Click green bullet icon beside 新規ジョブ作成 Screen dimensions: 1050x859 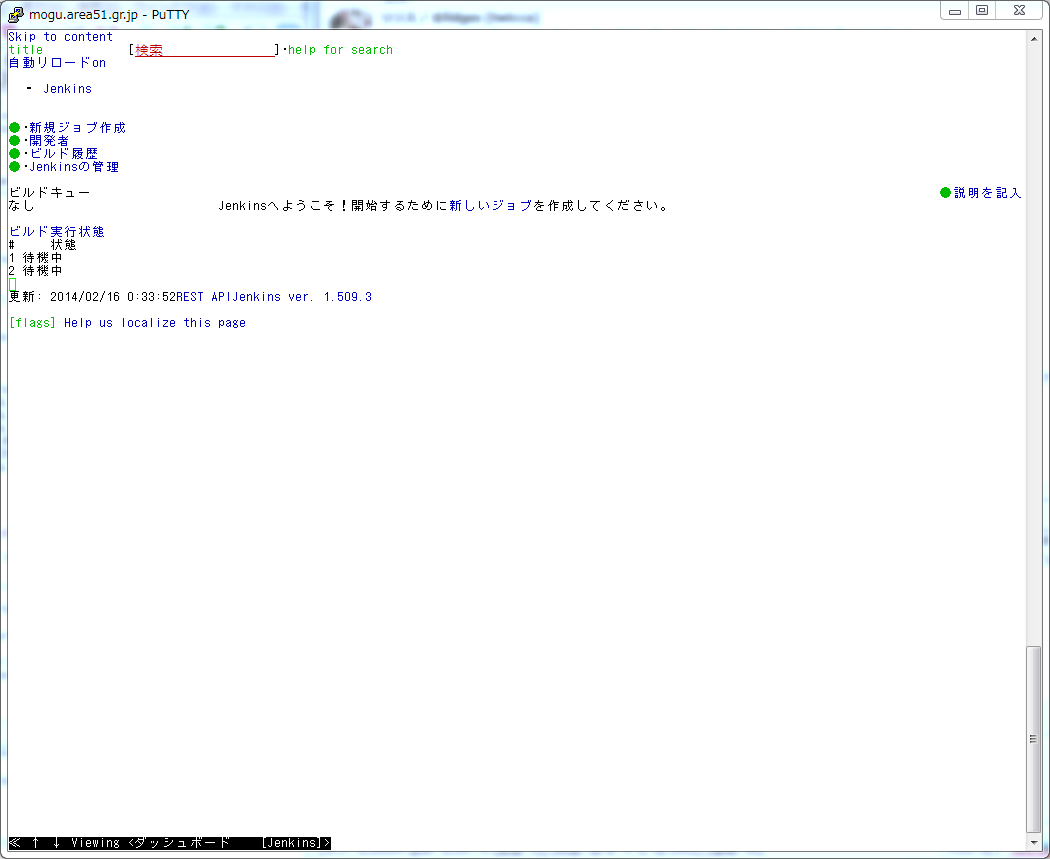point(15,128)
